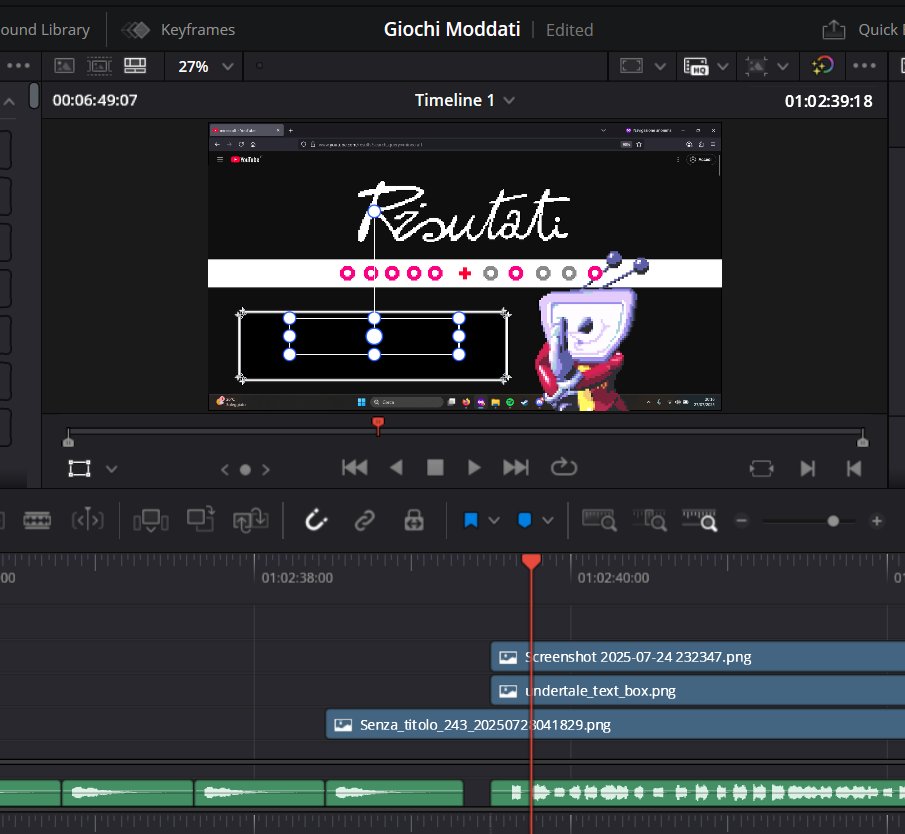Select the Blade edit mode tool
905x834 pixels.
pos(37,521)
